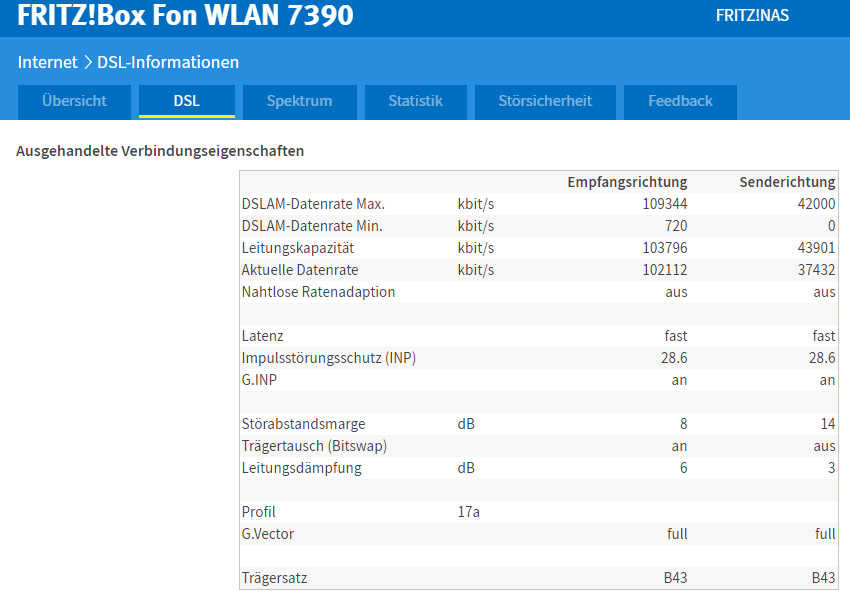Select the Impulsstörungsschutz (INP) row label

pyautogui.click(x=329, y=358)
